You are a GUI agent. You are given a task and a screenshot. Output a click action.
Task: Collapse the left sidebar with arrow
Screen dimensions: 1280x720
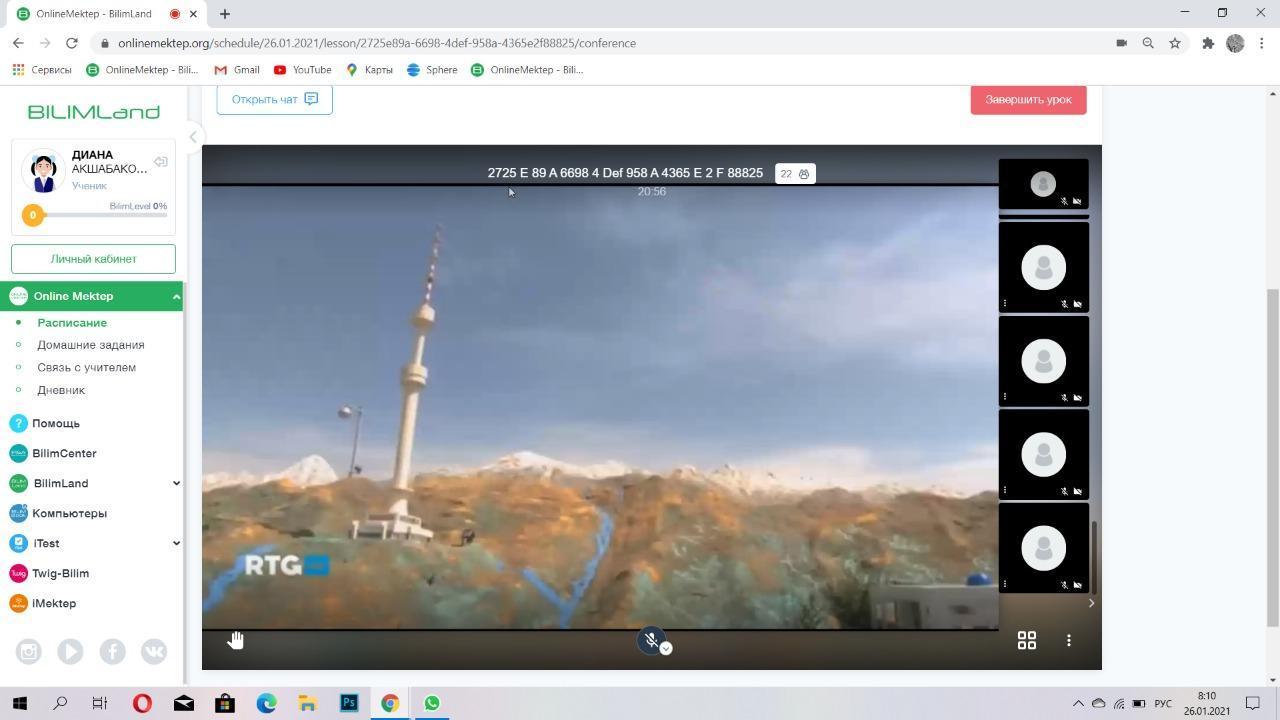pyautogui.click(x=193, y=137)
